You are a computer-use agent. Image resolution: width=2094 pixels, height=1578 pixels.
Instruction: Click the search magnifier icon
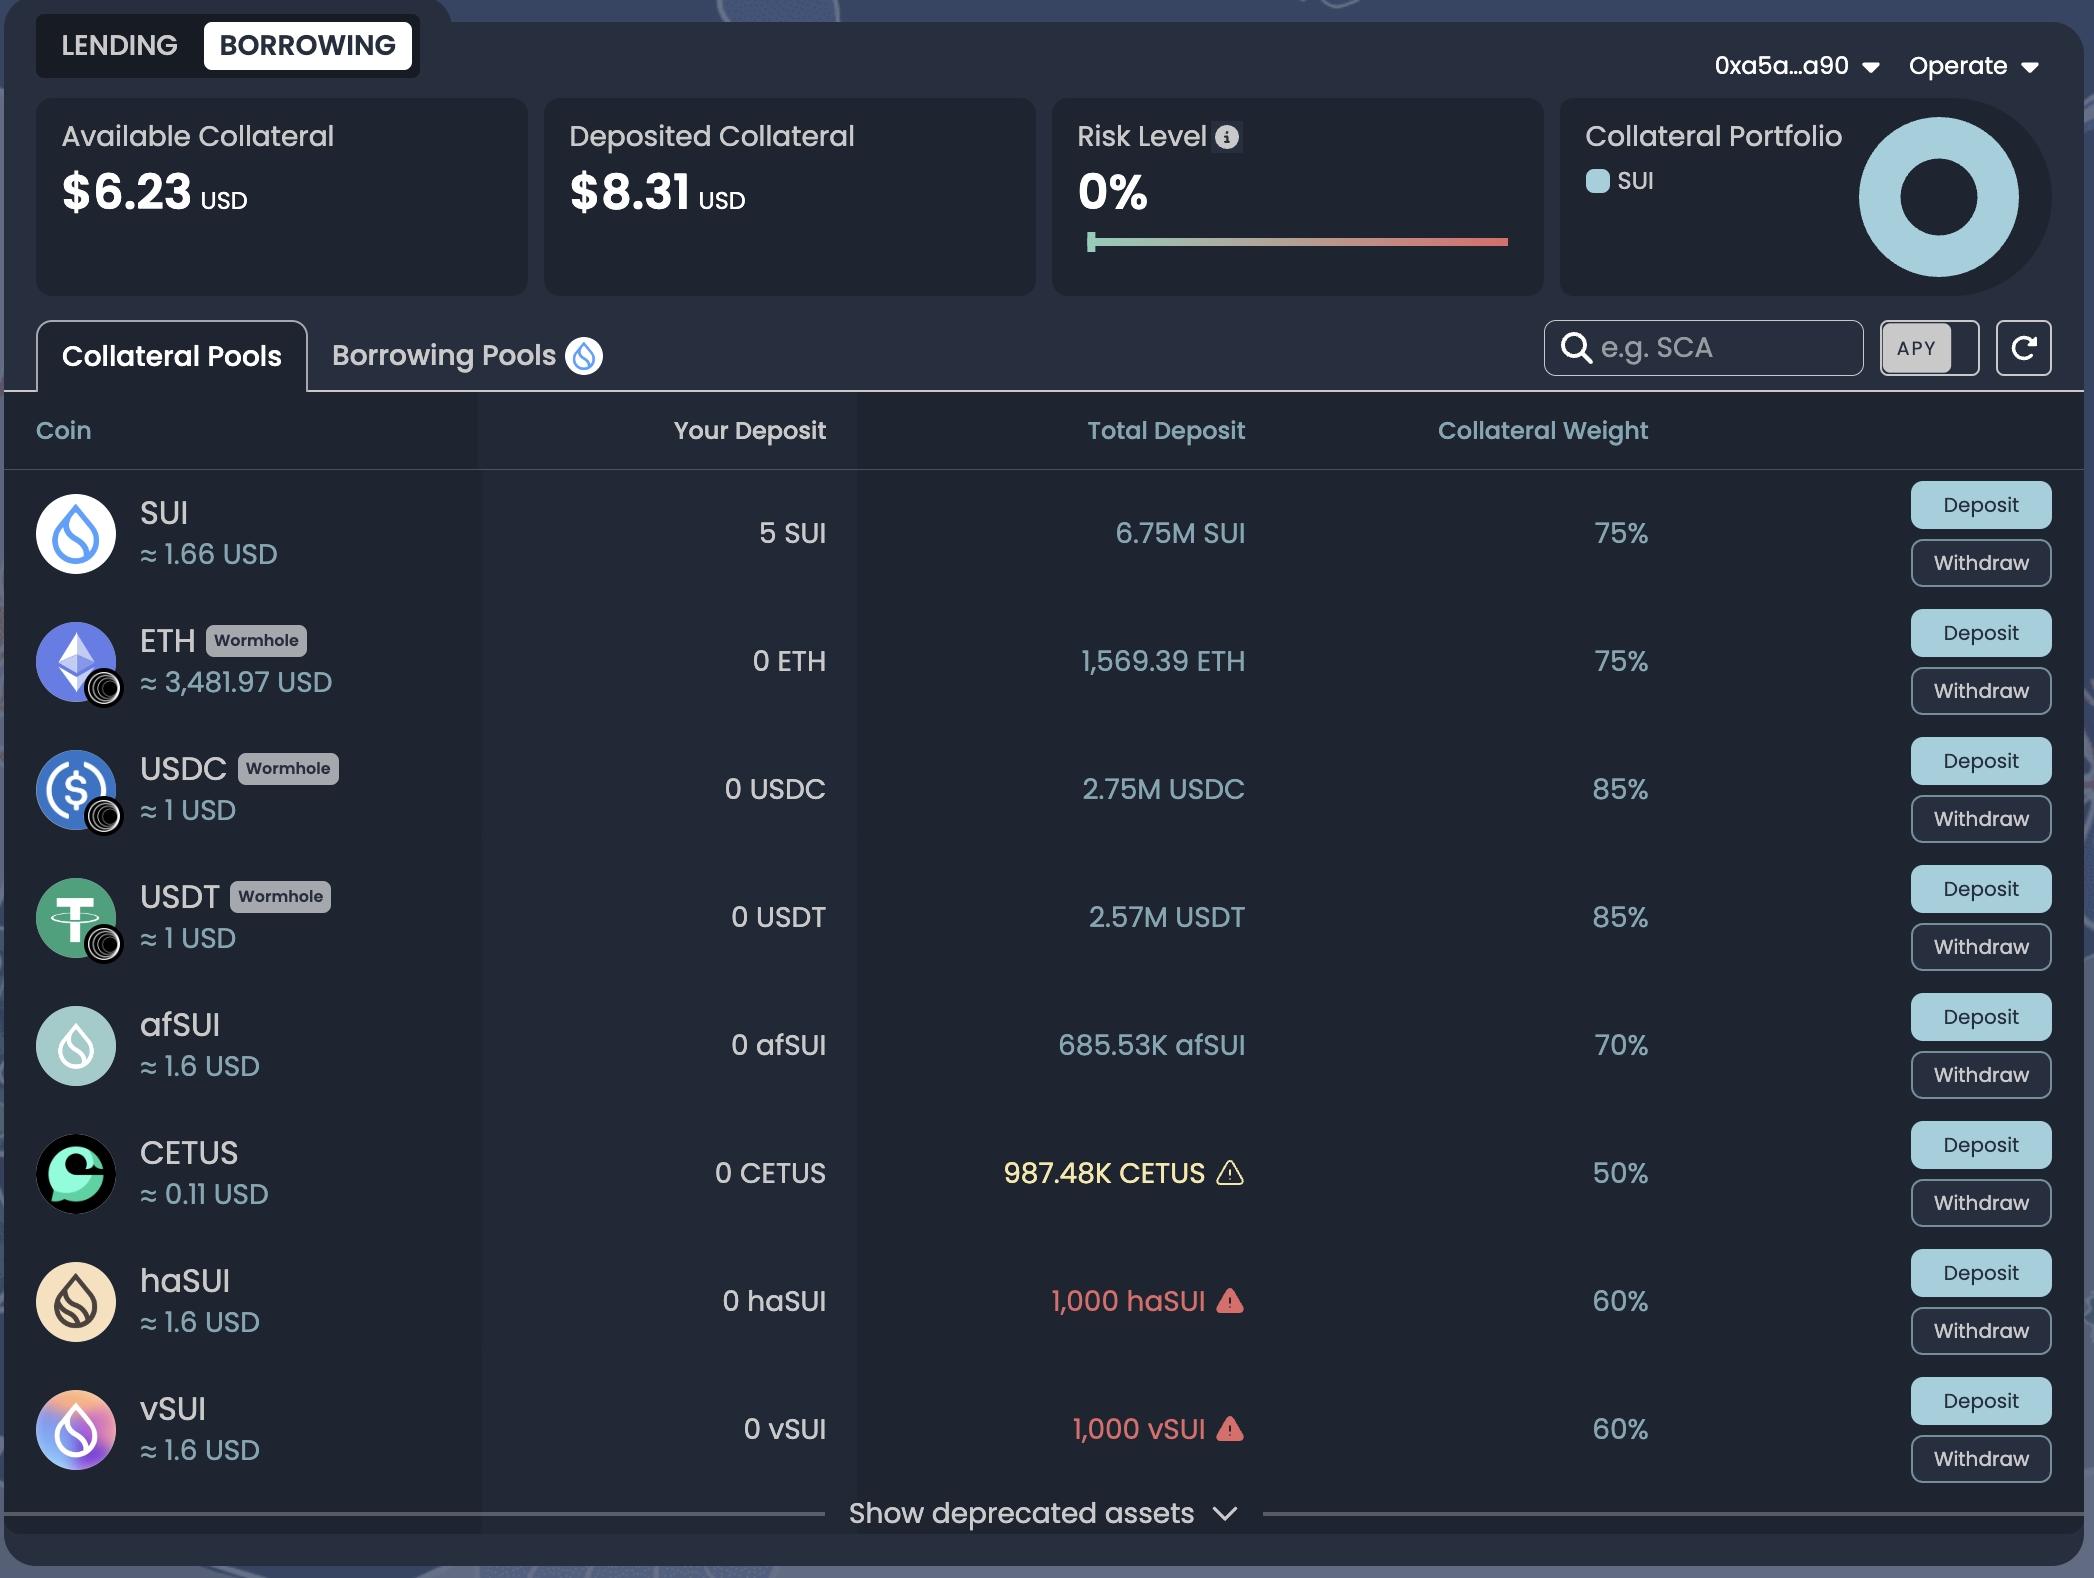[1576, 348]
